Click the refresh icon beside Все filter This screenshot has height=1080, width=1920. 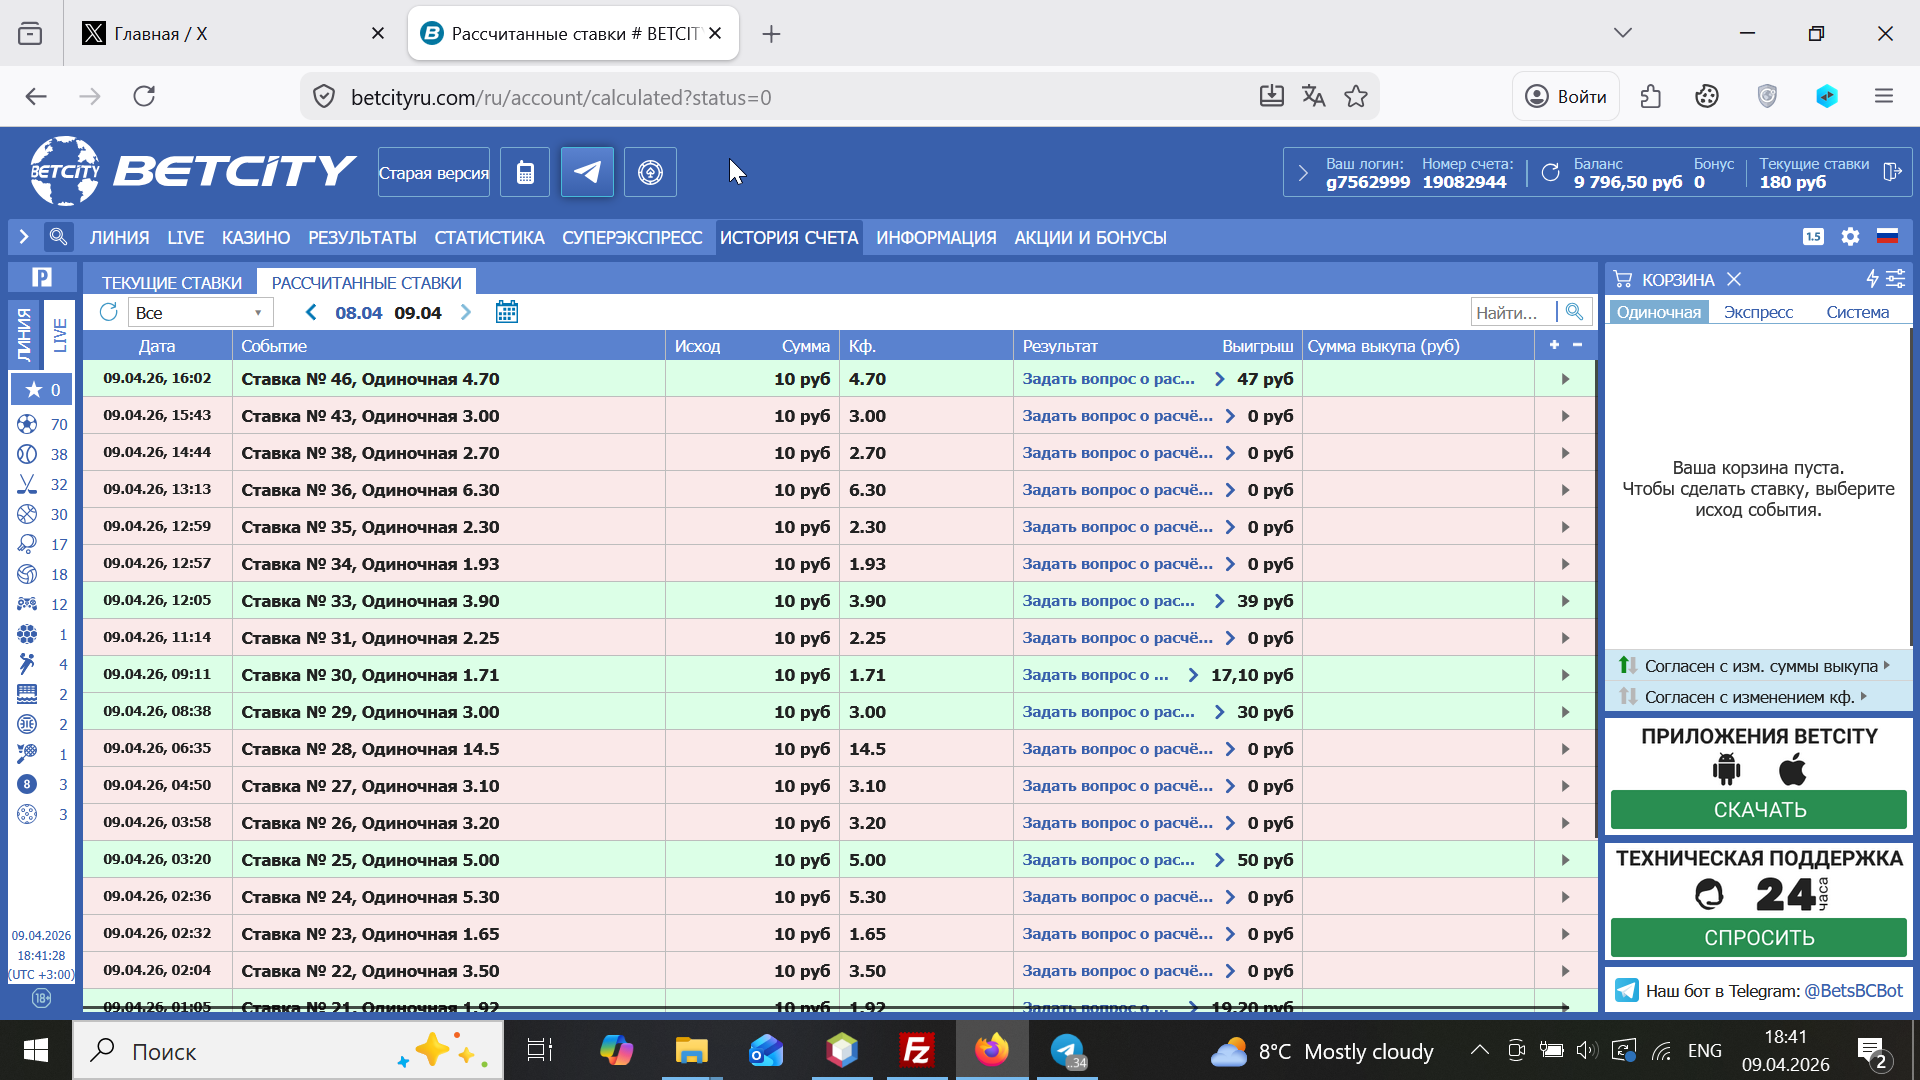tap(108, 312)
